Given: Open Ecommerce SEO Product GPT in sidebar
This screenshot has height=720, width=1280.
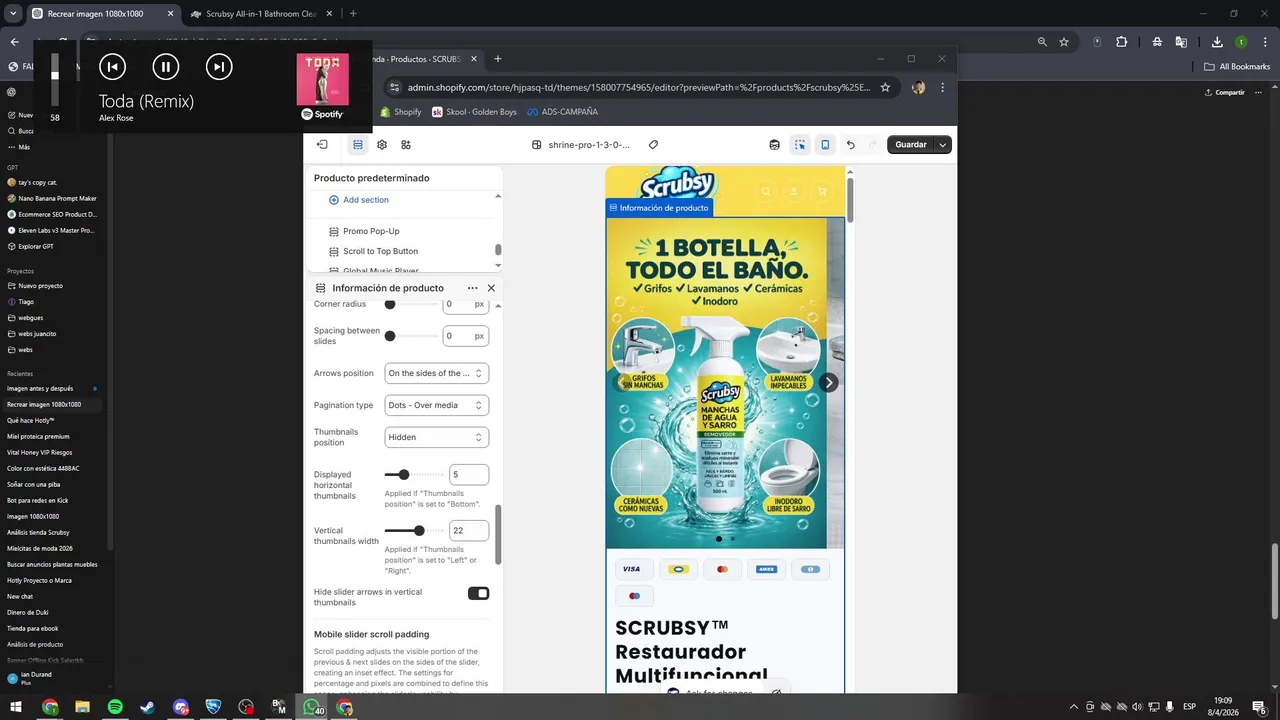Looking at the screenshot, I should [52, 214].
